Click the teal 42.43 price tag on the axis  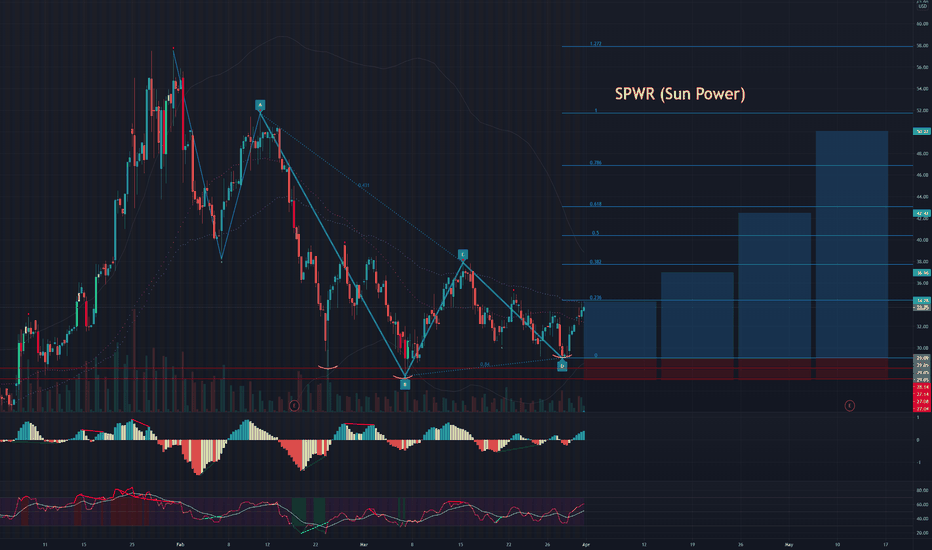pyautogui.click(x=922, y=213)
